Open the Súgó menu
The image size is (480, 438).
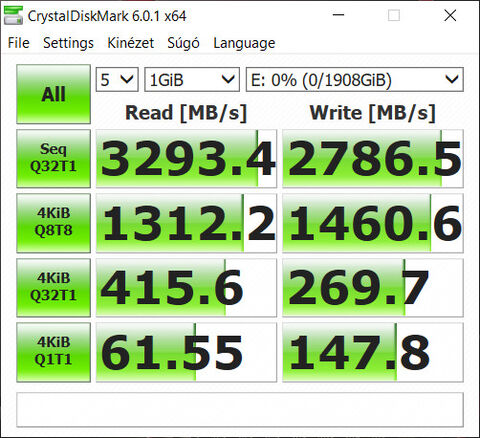(x=183, y=43)
